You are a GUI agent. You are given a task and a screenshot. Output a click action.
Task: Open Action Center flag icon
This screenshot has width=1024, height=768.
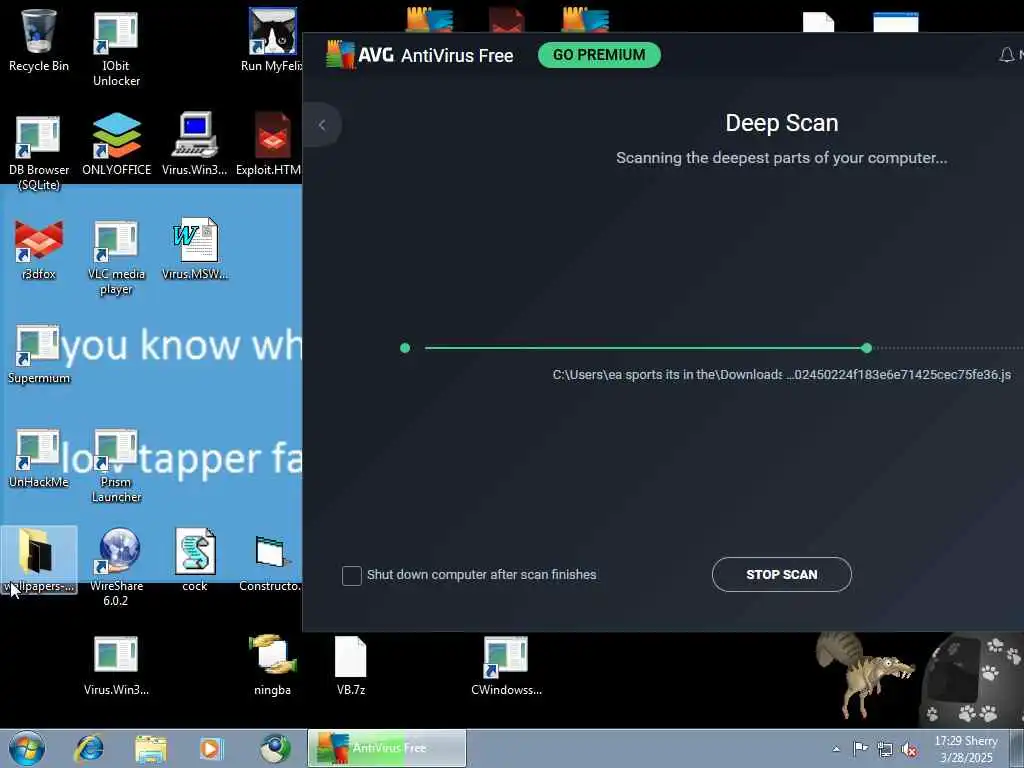[x=861, y=748]
